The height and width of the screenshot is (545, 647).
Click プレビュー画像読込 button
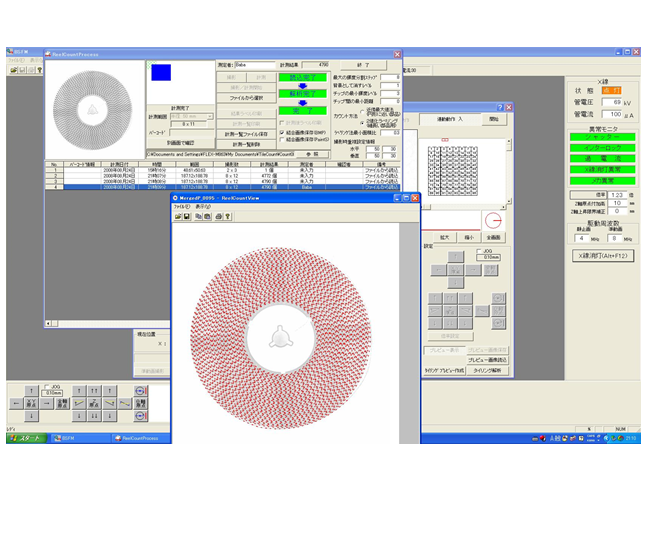(x=487, y=360)
